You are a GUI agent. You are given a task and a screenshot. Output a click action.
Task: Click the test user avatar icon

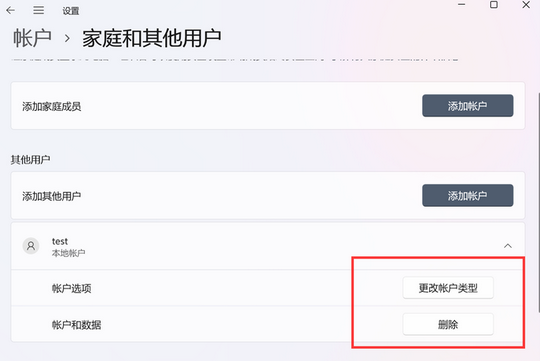31,246
